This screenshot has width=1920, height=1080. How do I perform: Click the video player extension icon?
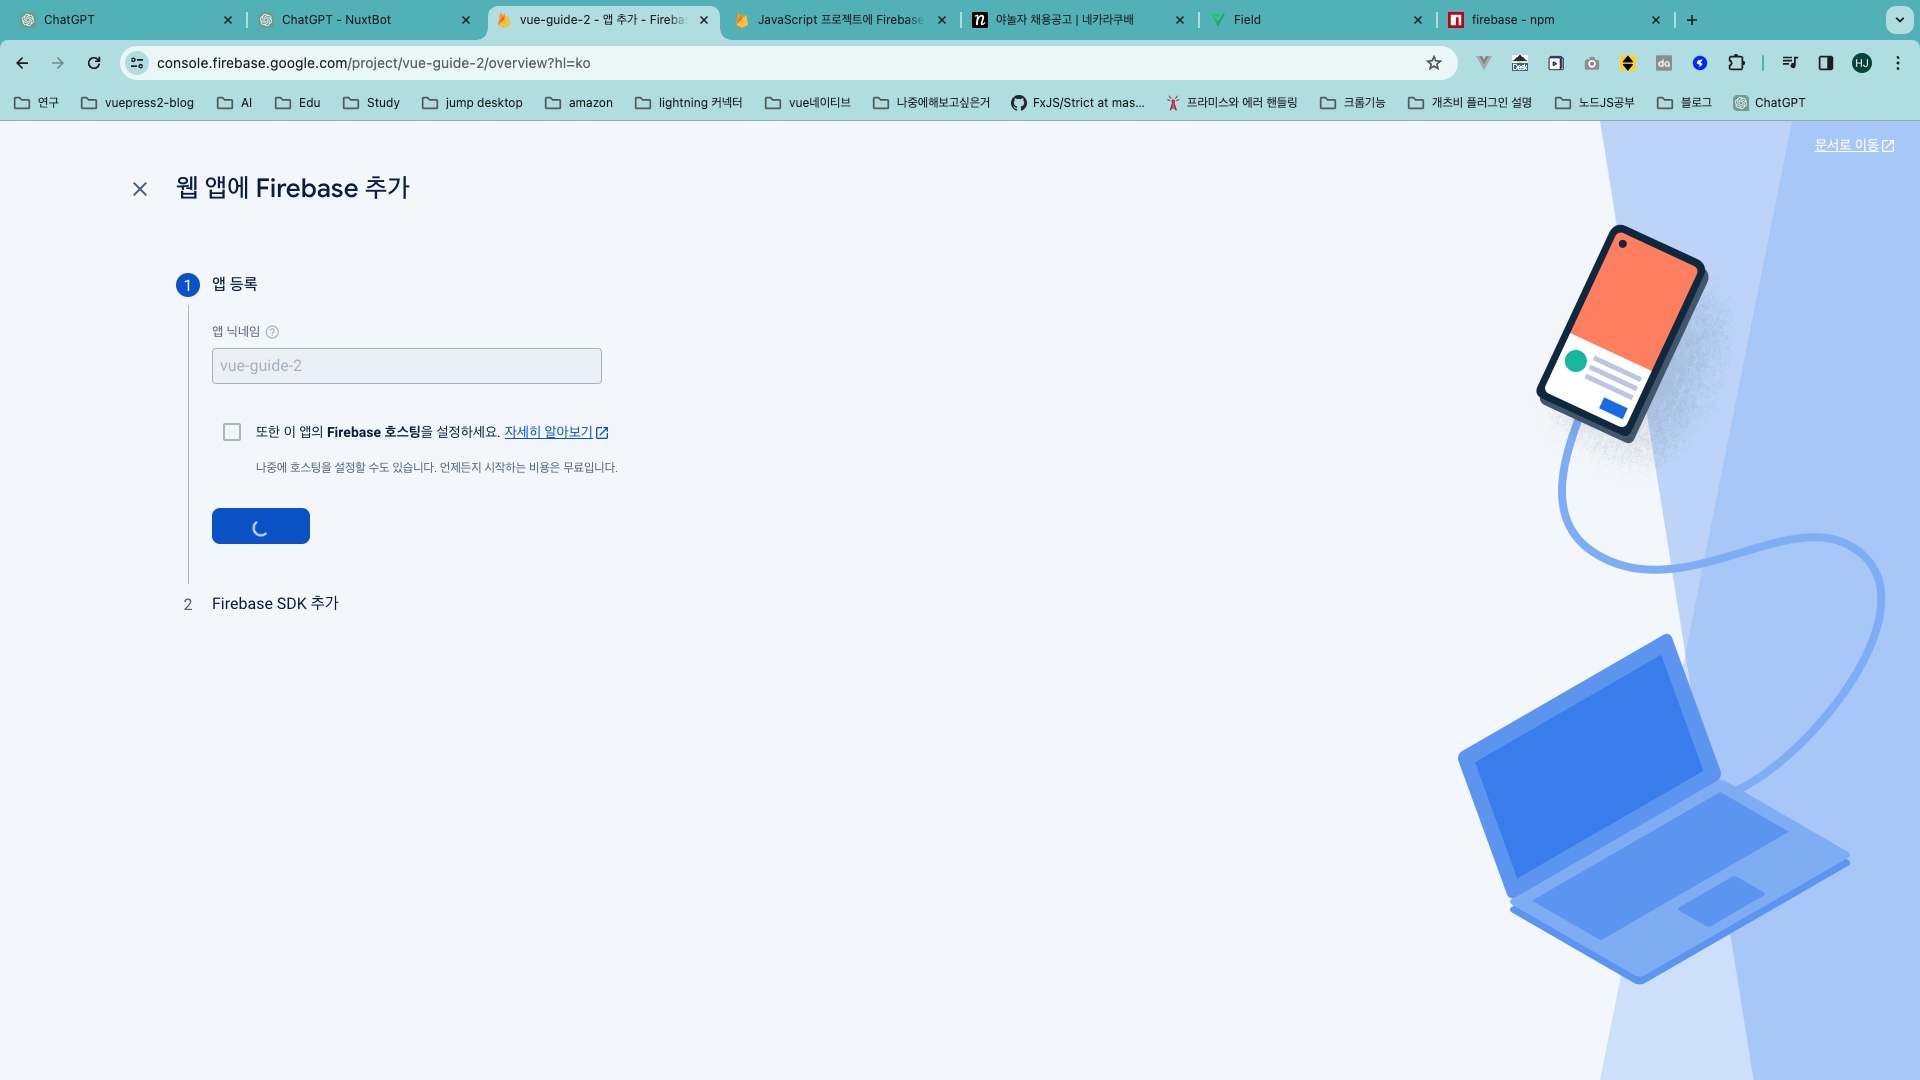[1556, 63]
